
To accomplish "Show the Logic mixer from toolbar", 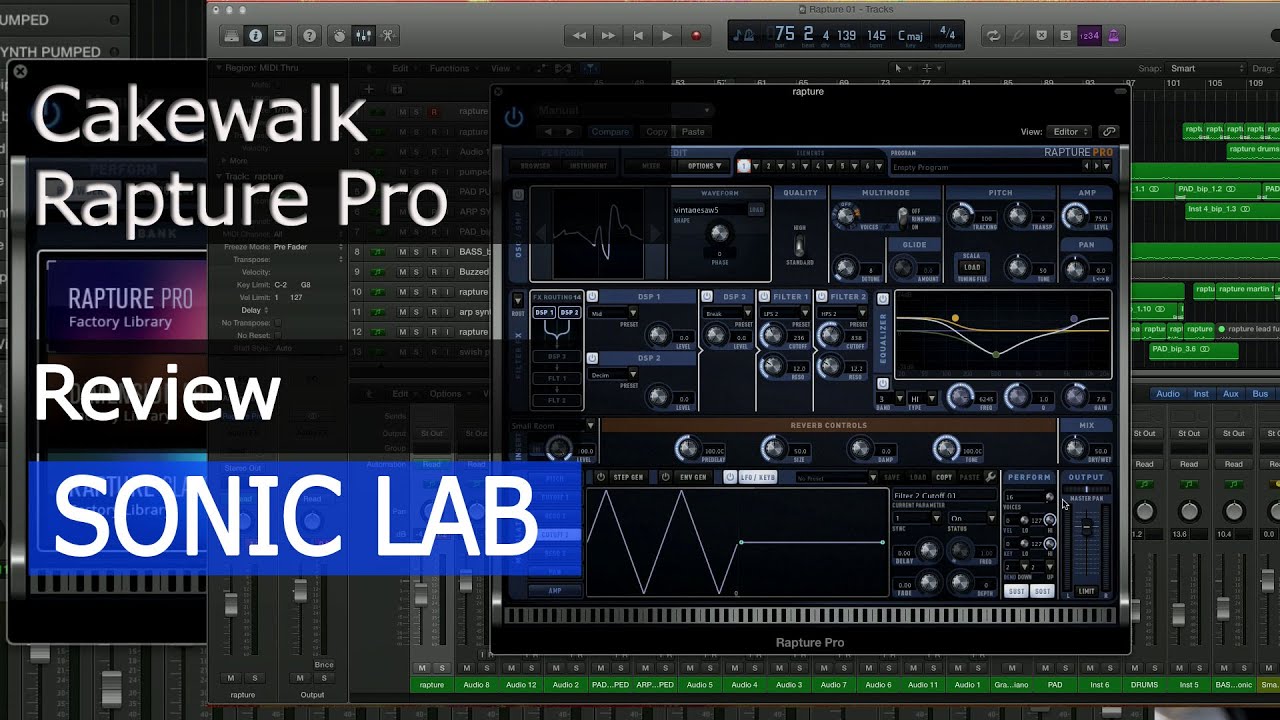I will pos(364,36).
